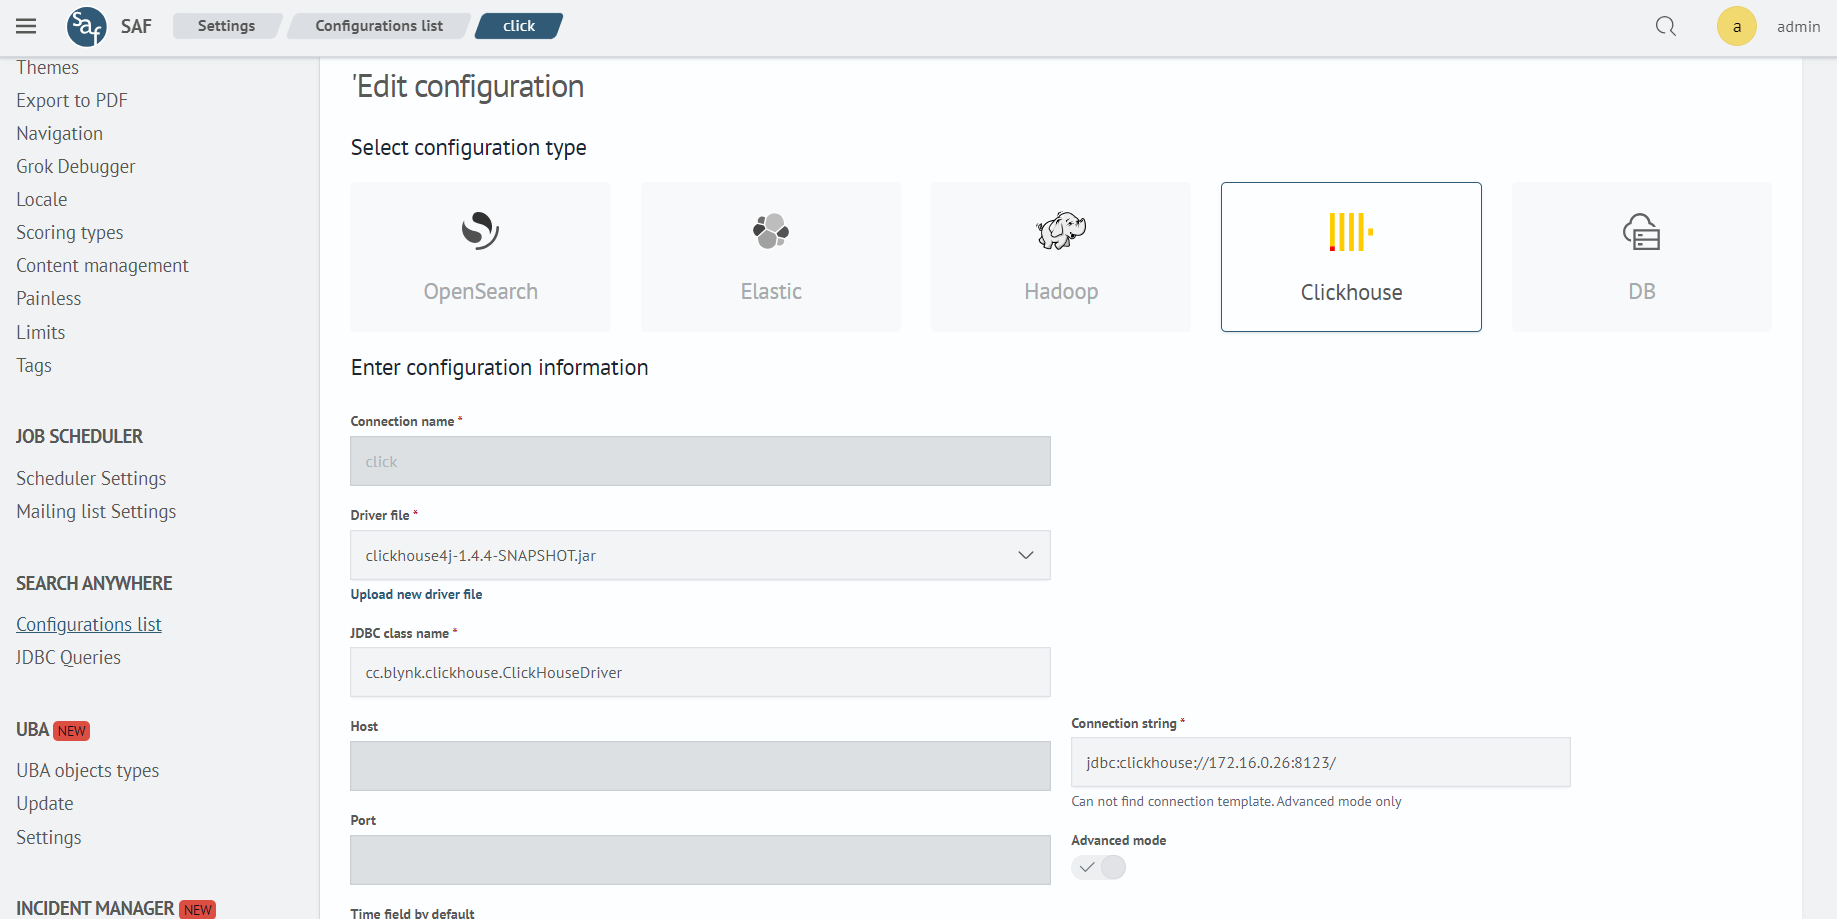Open Navigation in sidebar
1837x919 pixels.
59,134
